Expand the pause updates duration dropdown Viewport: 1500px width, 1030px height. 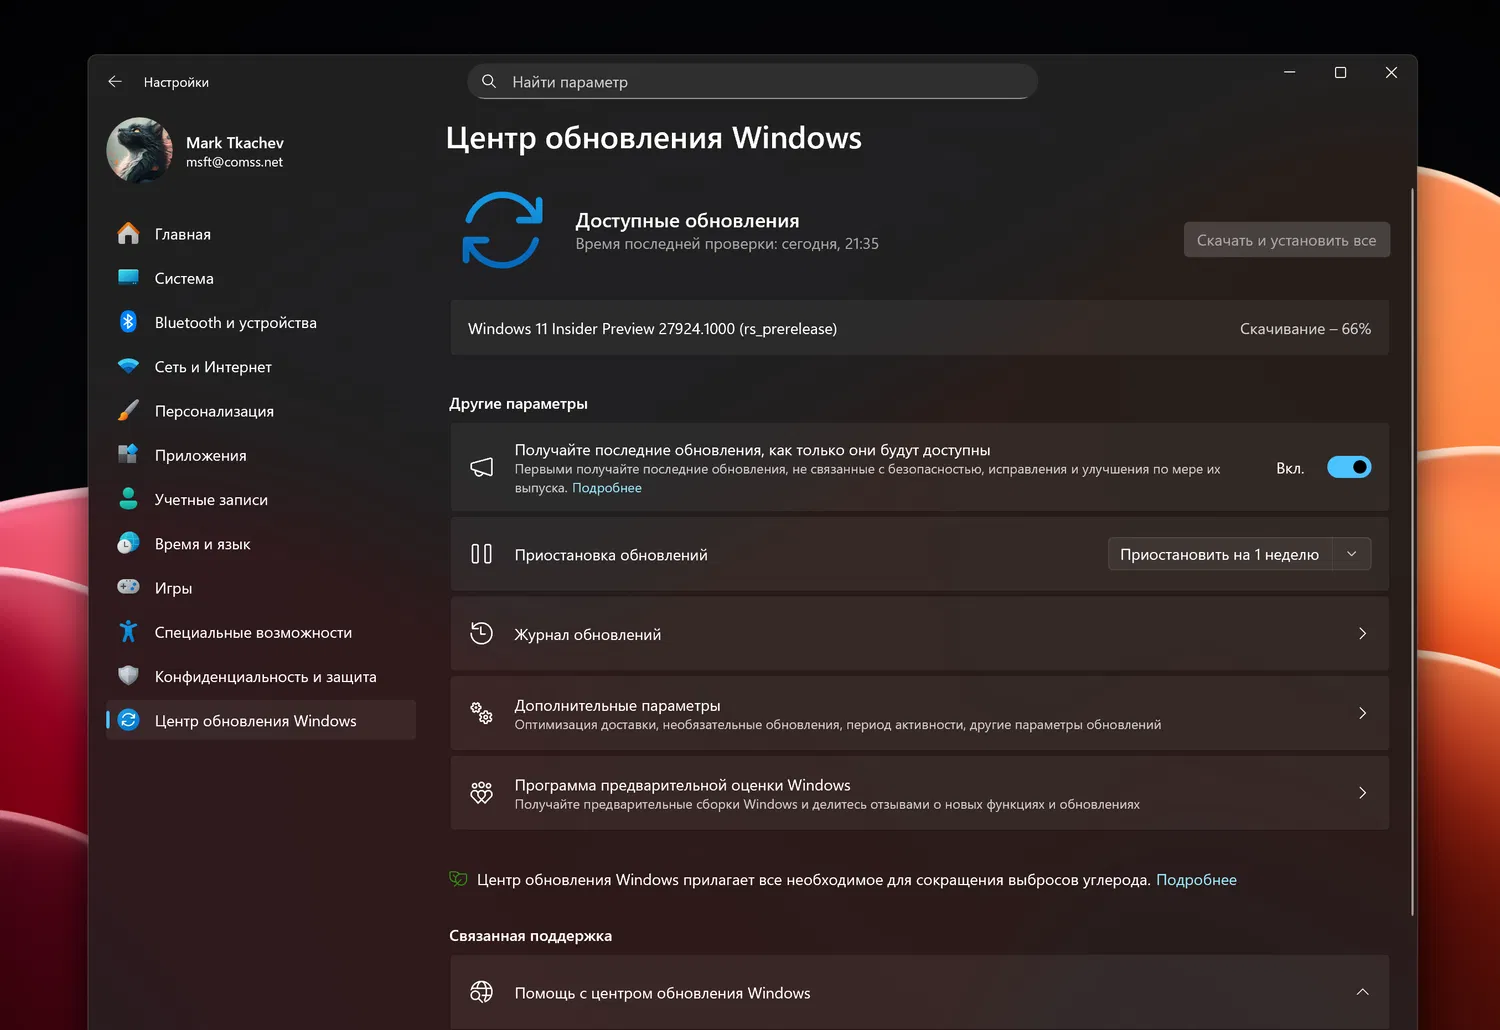tap(1352, 553)
